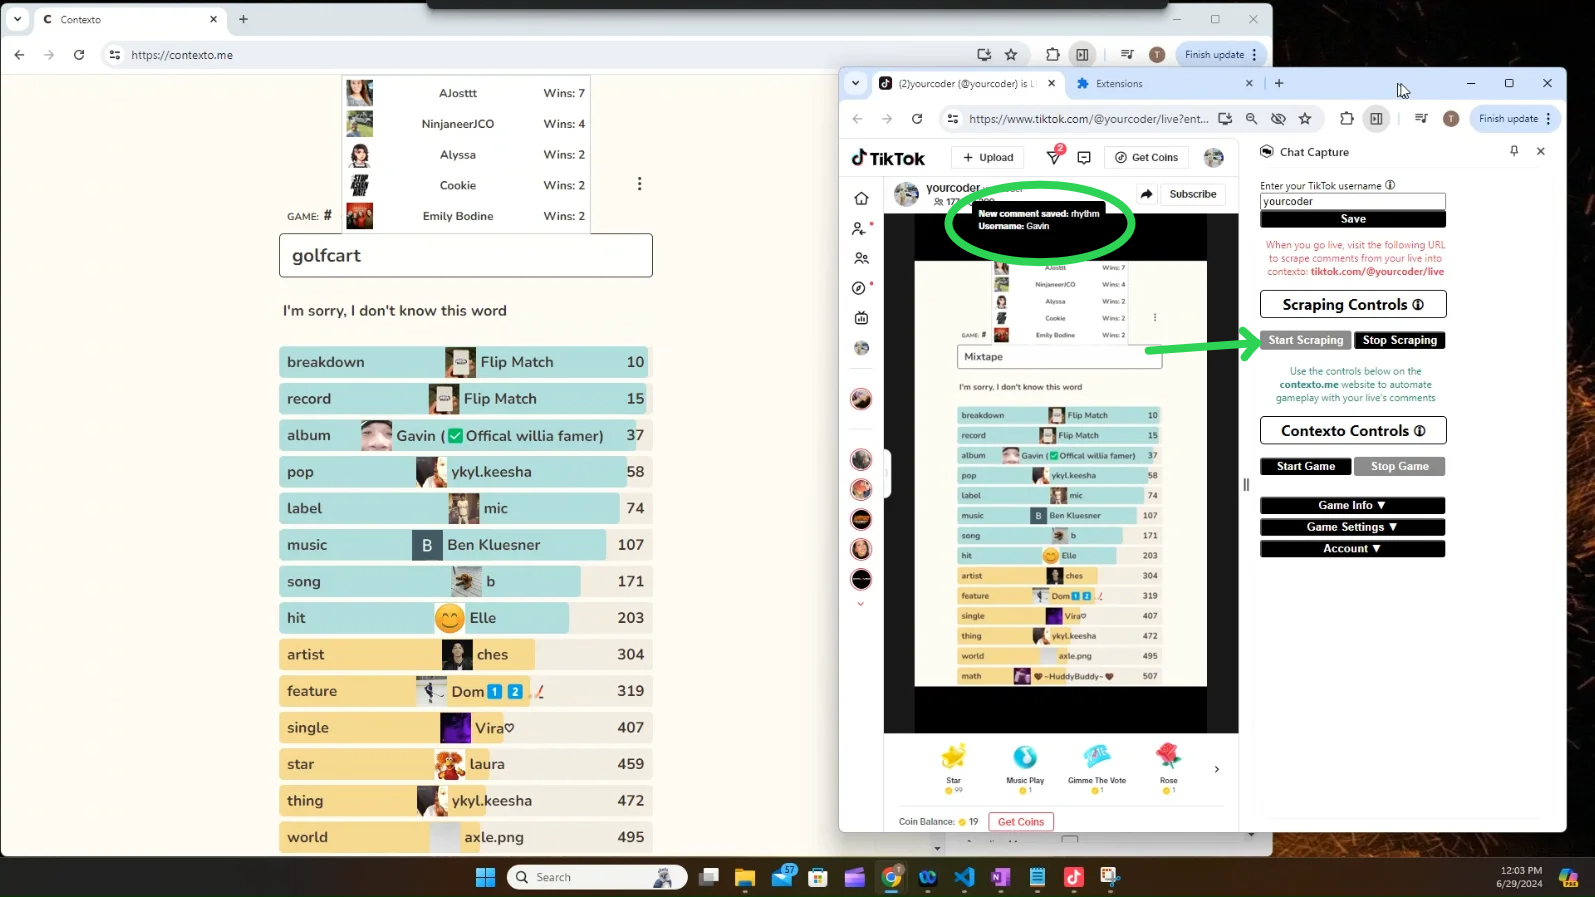
Task: Click Start Game button
Action: pyautogui.click(x=1305, y=466)
